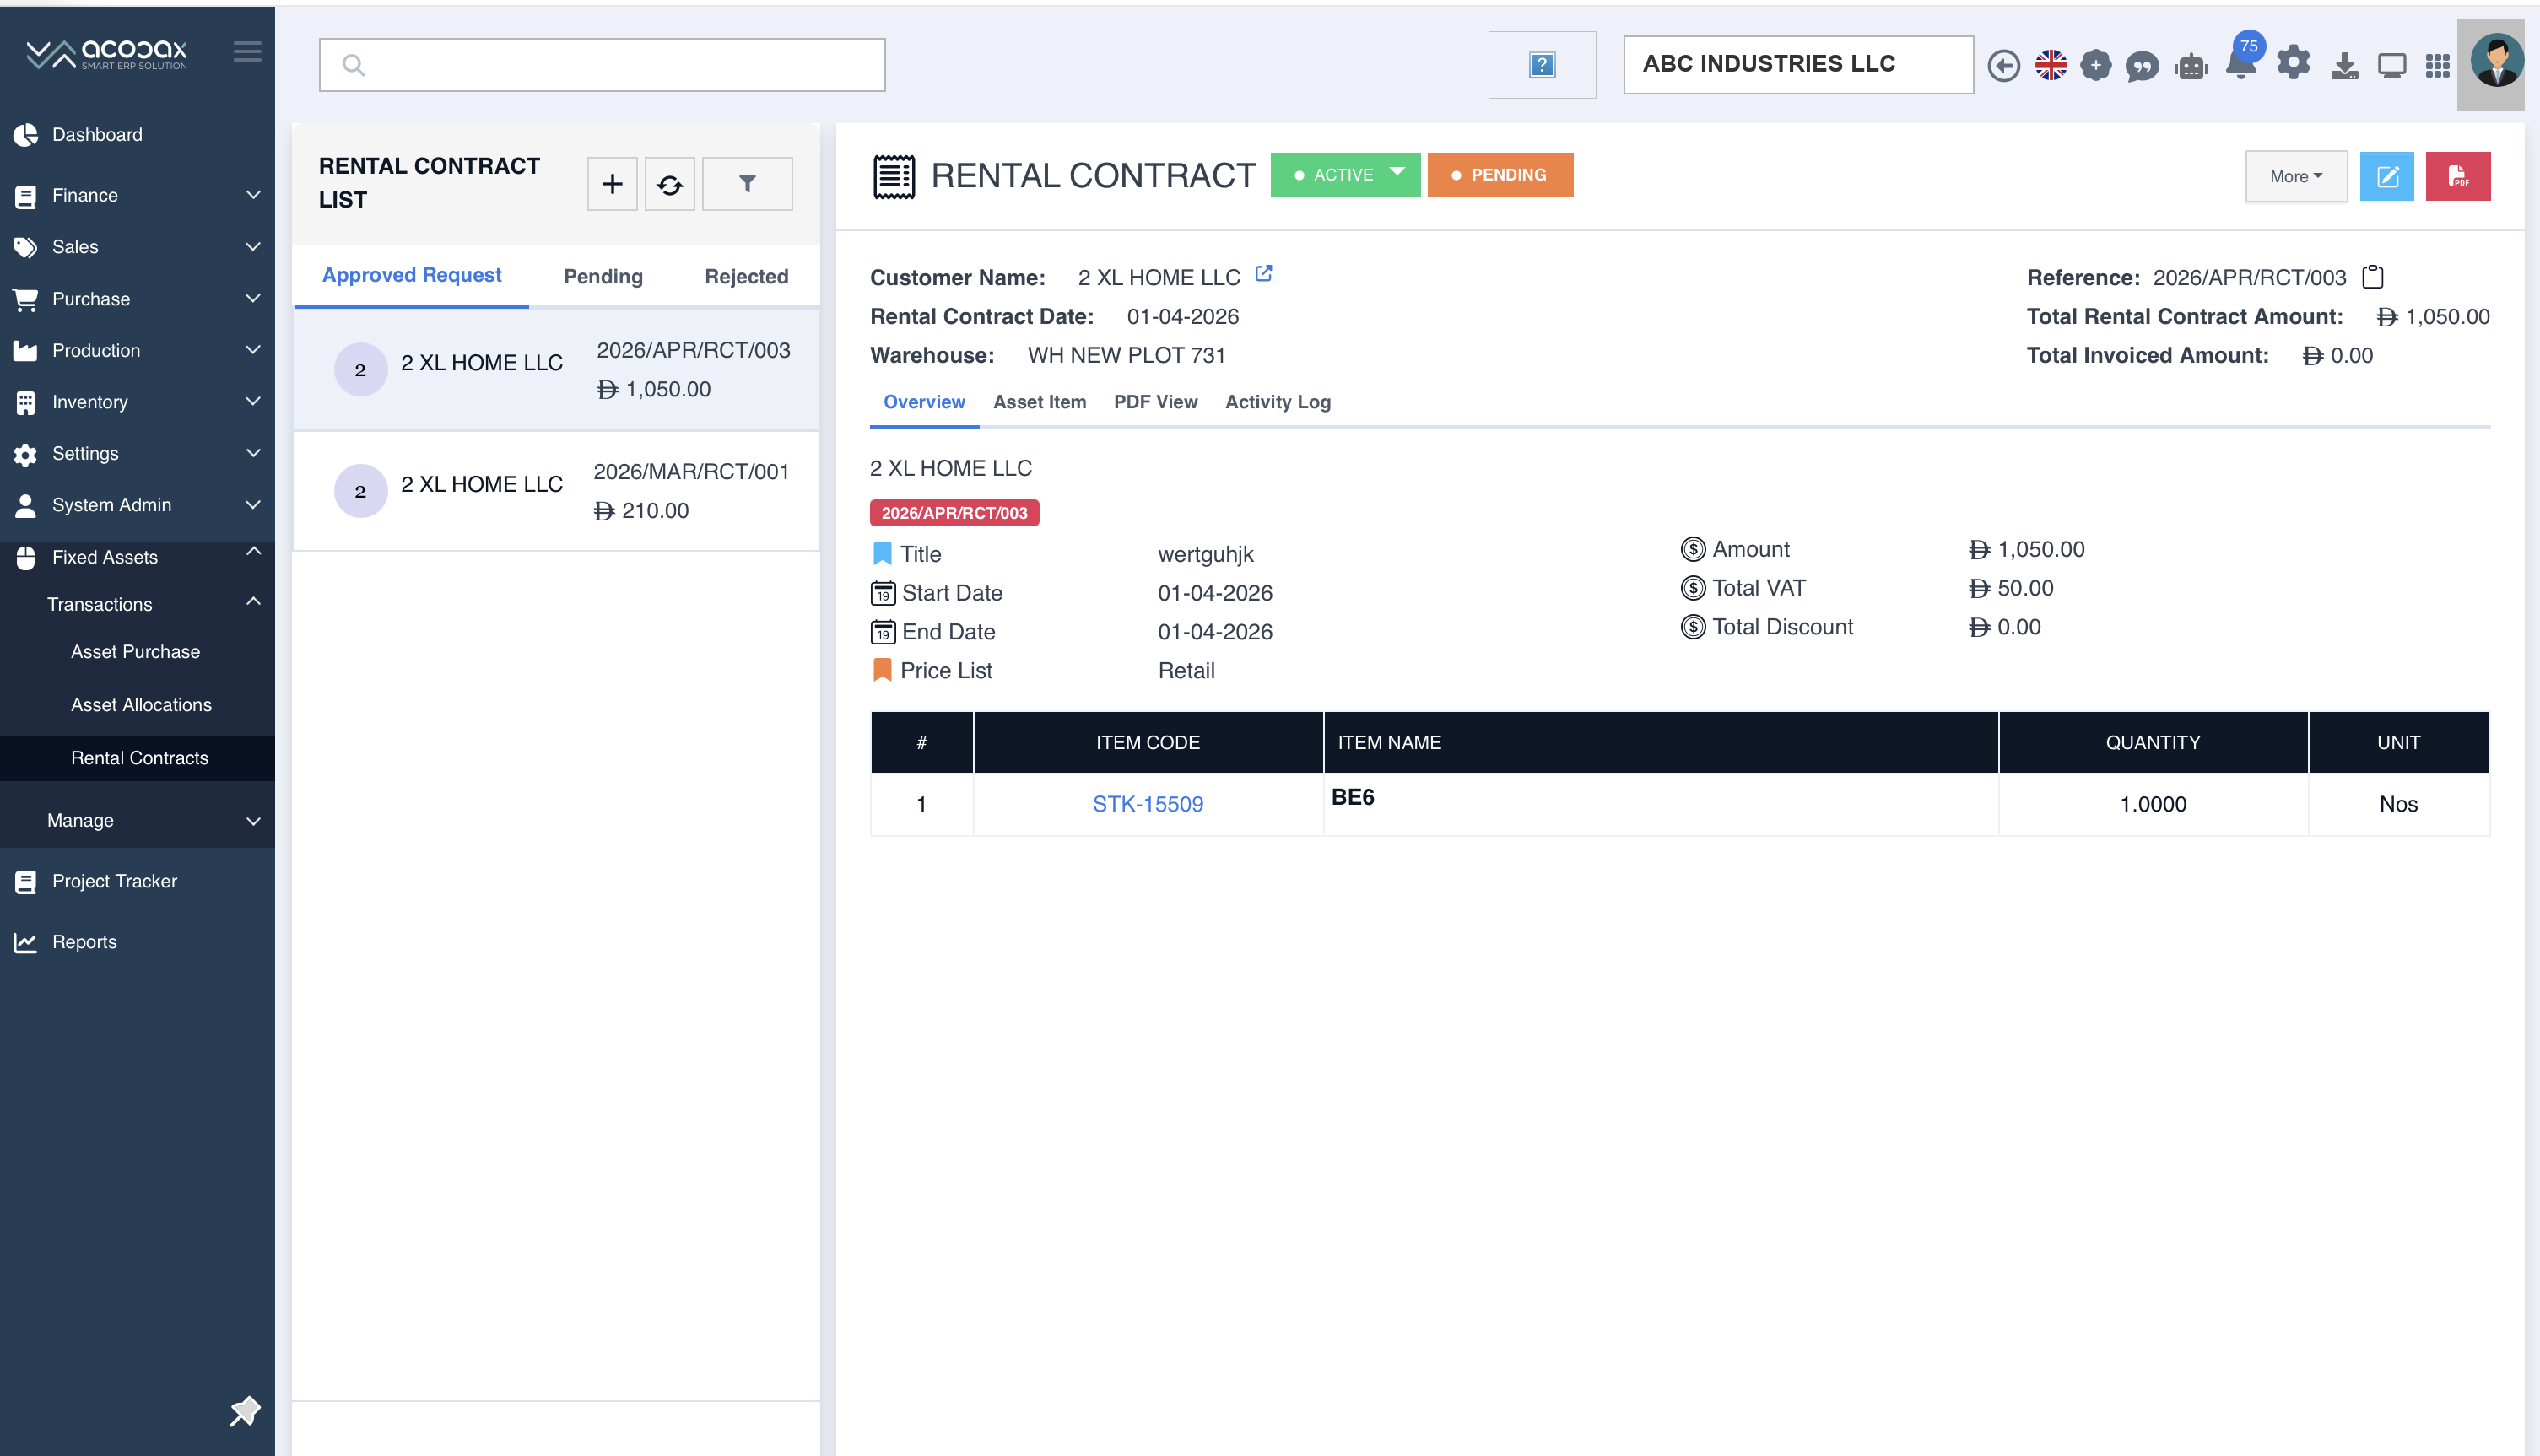Screen dimensions: 2540x1456
Task: Open the More actions dropdown
Action: (2296, 177)
